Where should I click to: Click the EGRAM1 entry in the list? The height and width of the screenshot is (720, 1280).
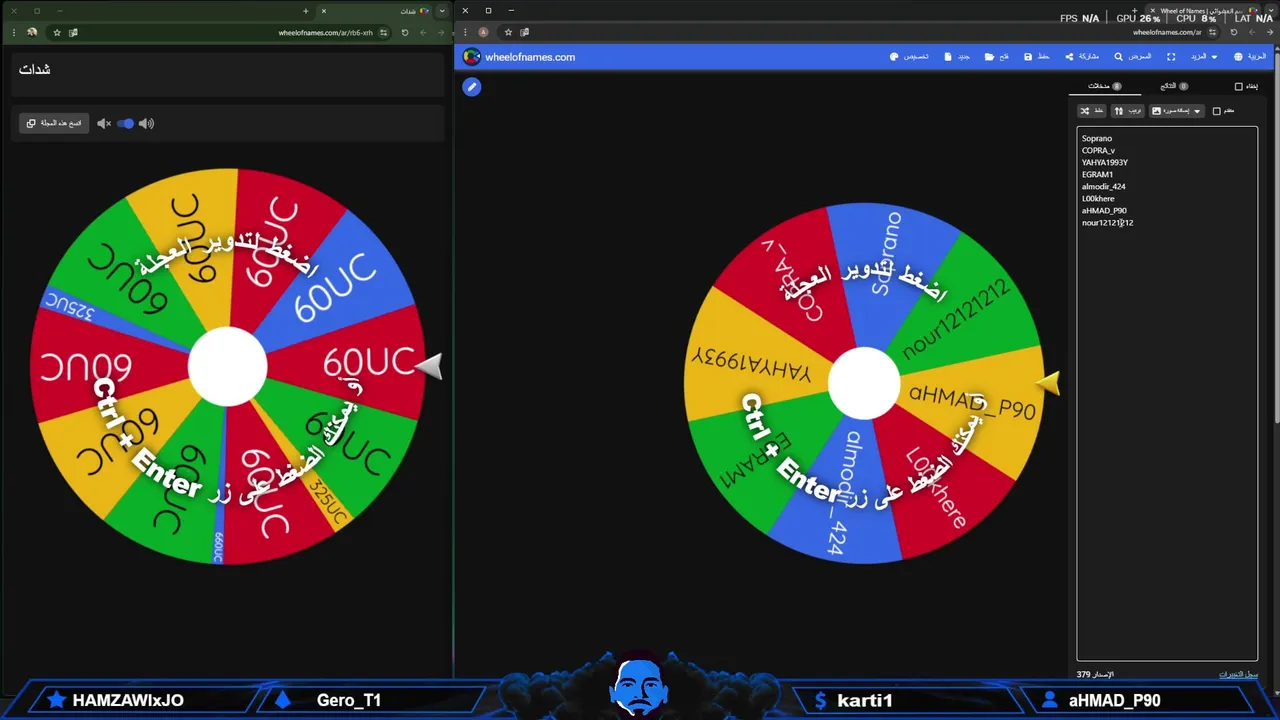[1097, 175]
